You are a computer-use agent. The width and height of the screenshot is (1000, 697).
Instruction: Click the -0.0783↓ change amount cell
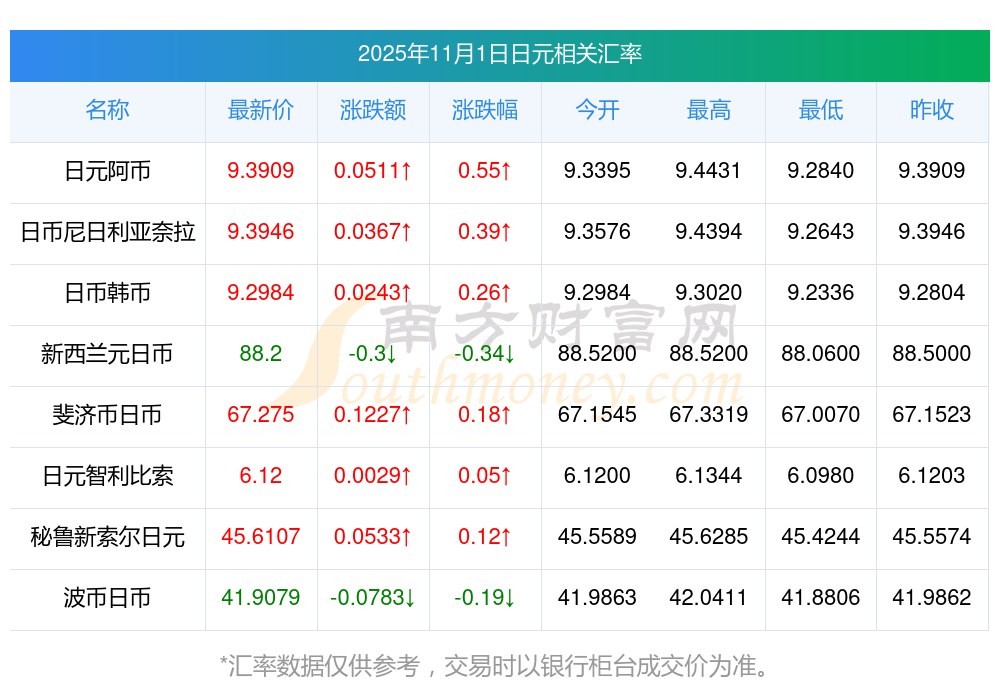[x=373, y=598]
